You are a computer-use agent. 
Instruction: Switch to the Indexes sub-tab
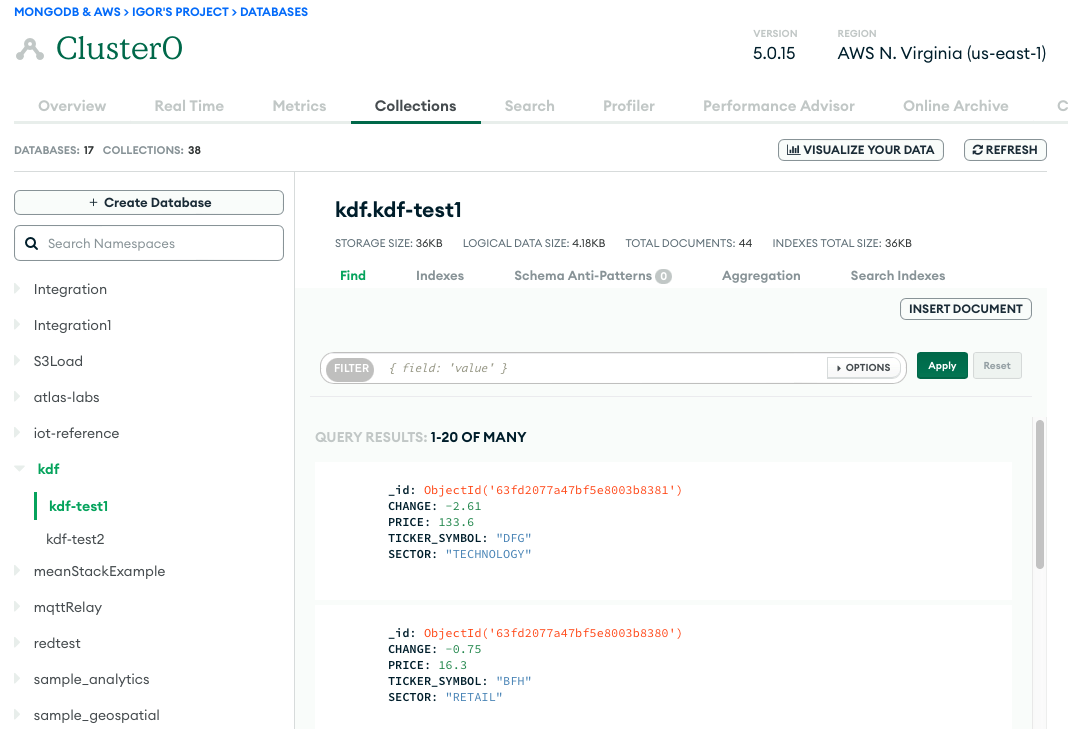click(440, 275)
